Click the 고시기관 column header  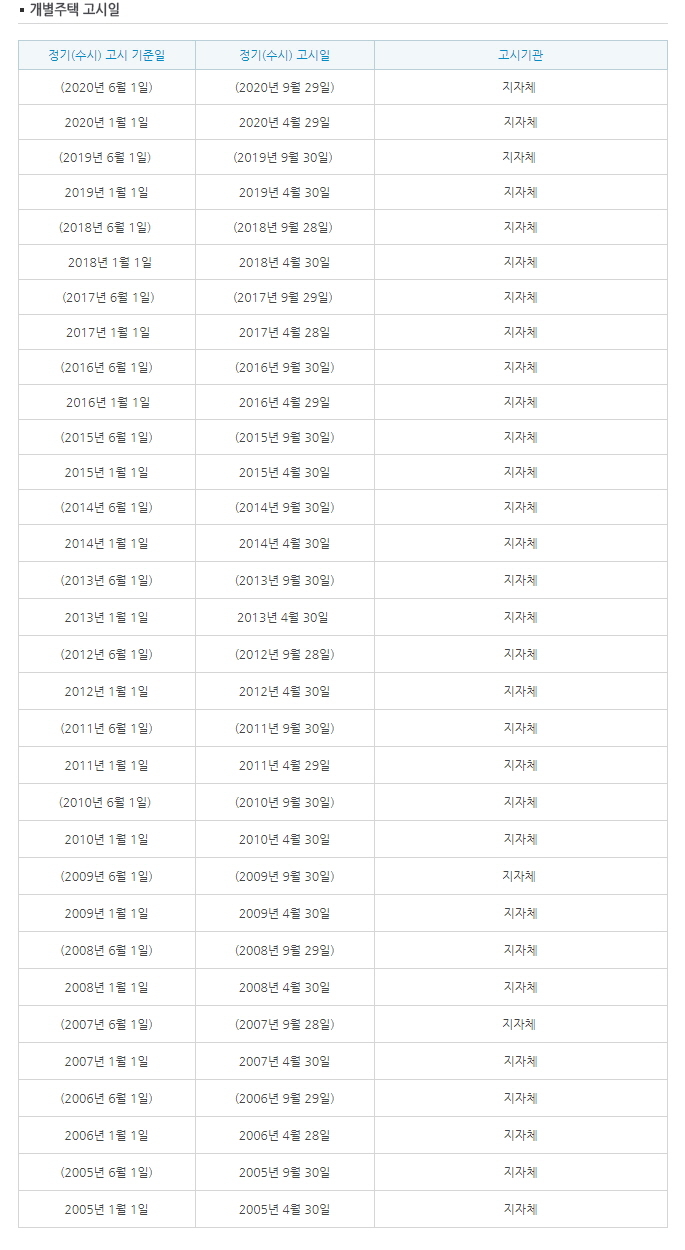520,55
